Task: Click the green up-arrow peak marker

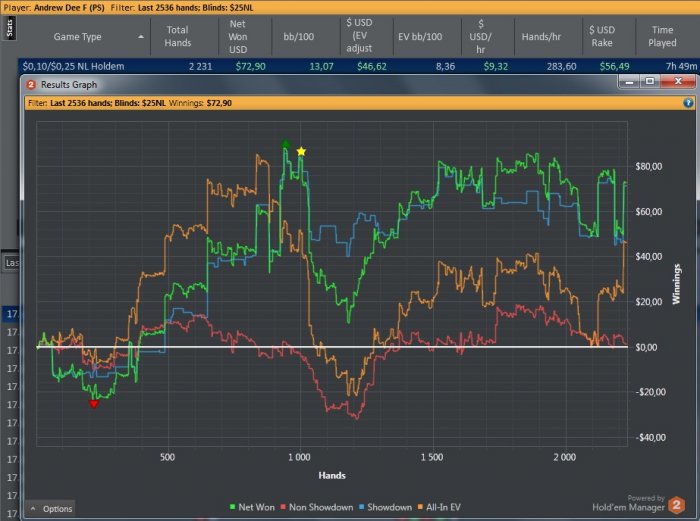Action: tap(287, 145)
